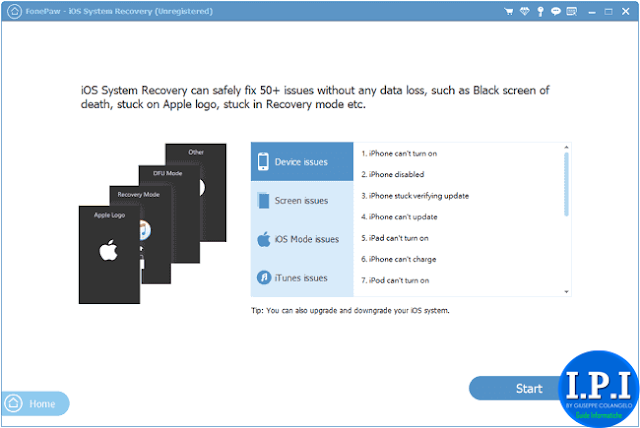Open the register key icon

click(x=540, y=11)
